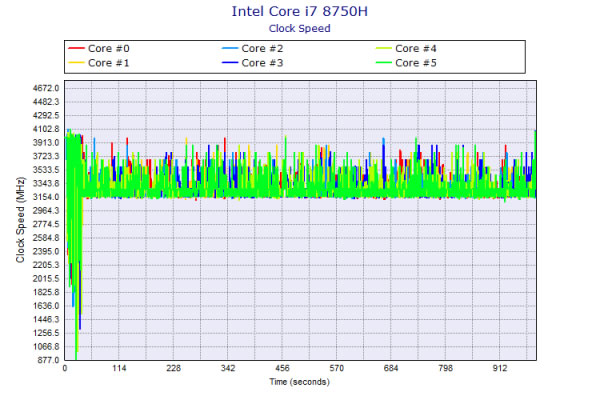Image resolution: width=600 pixels, height=400 pixels.
Task: Click the Core #4 legend entry
Action: 406,49
